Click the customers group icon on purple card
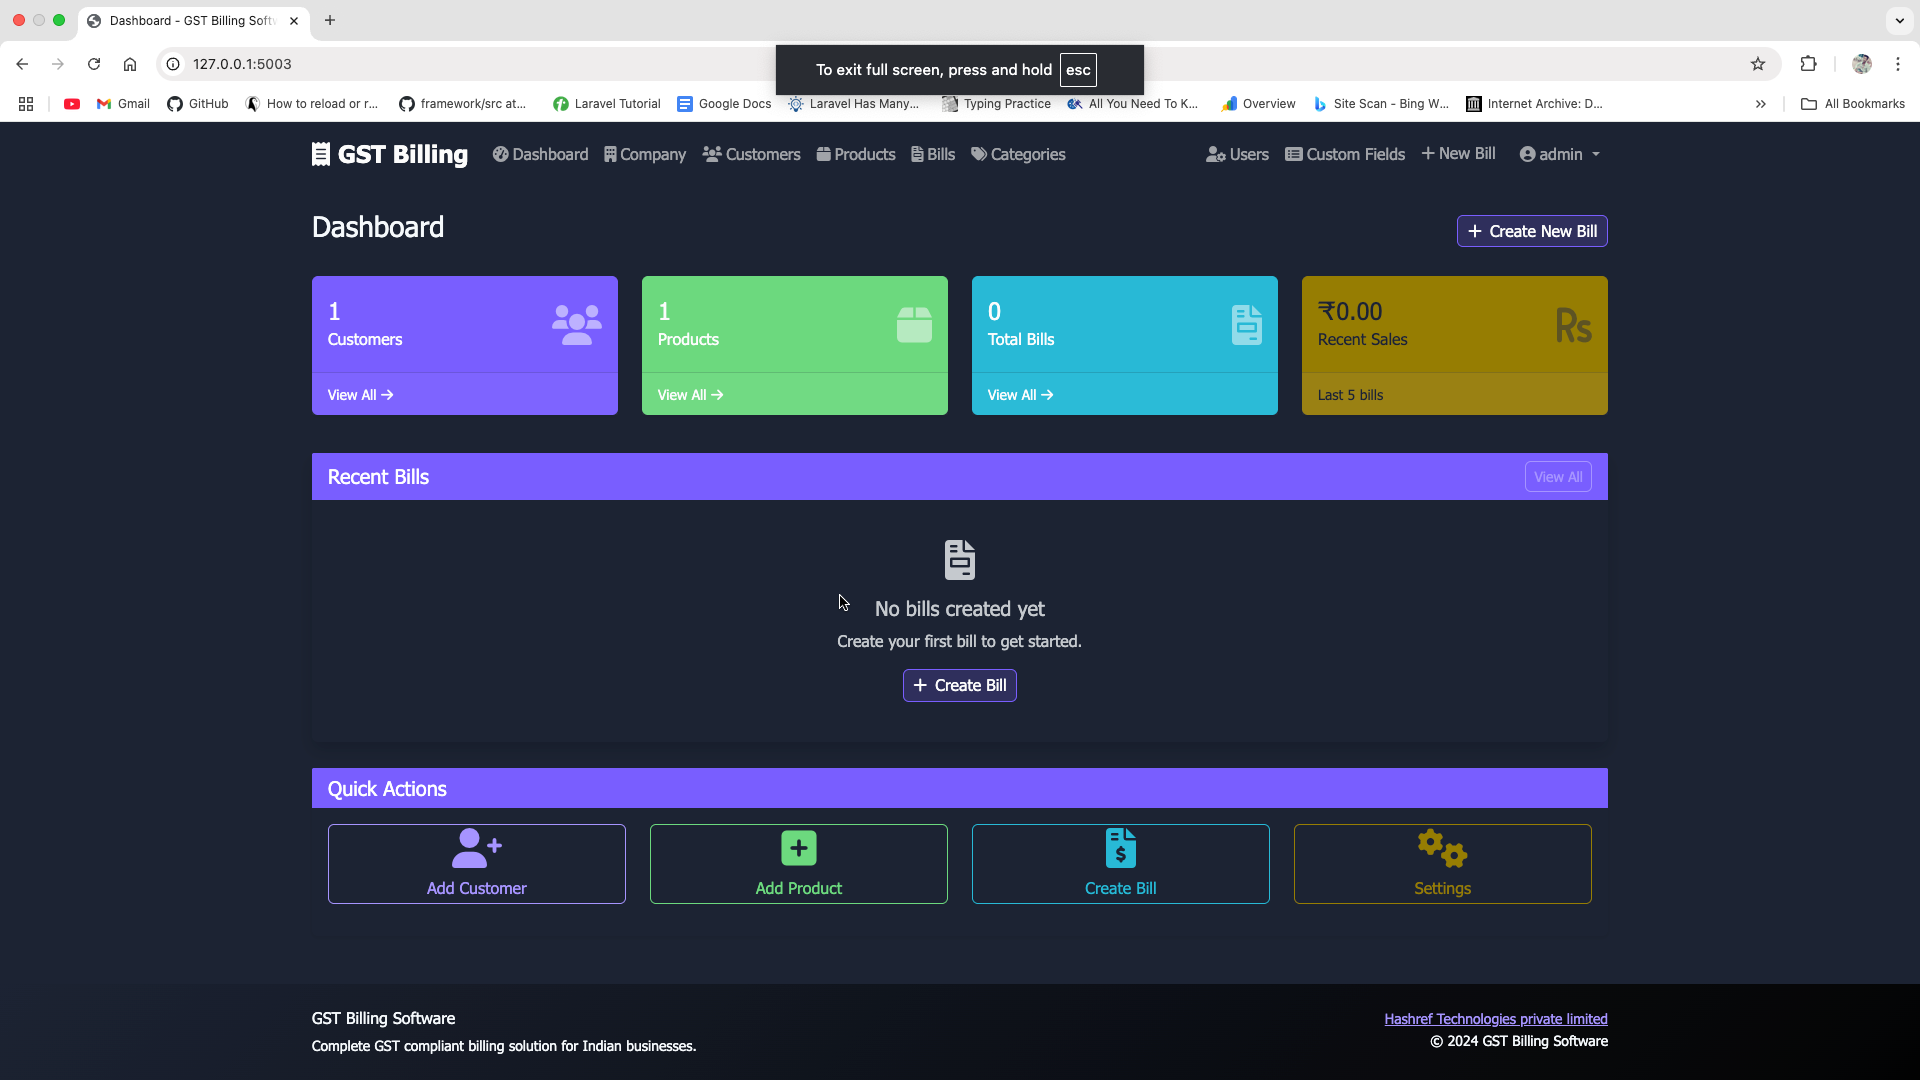 (576, 325)
